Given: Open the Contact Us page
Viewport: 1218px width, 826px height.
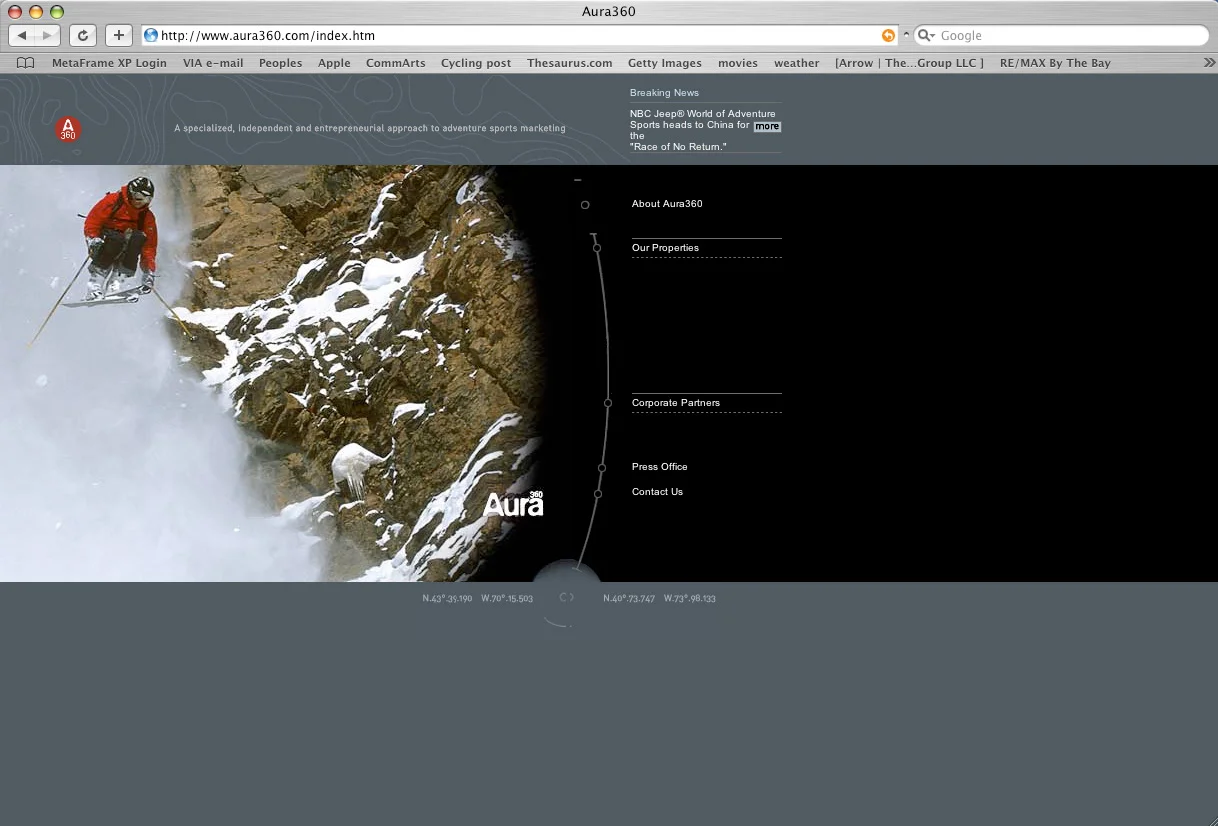Looking at the screenshot, I should click(657, 492).
